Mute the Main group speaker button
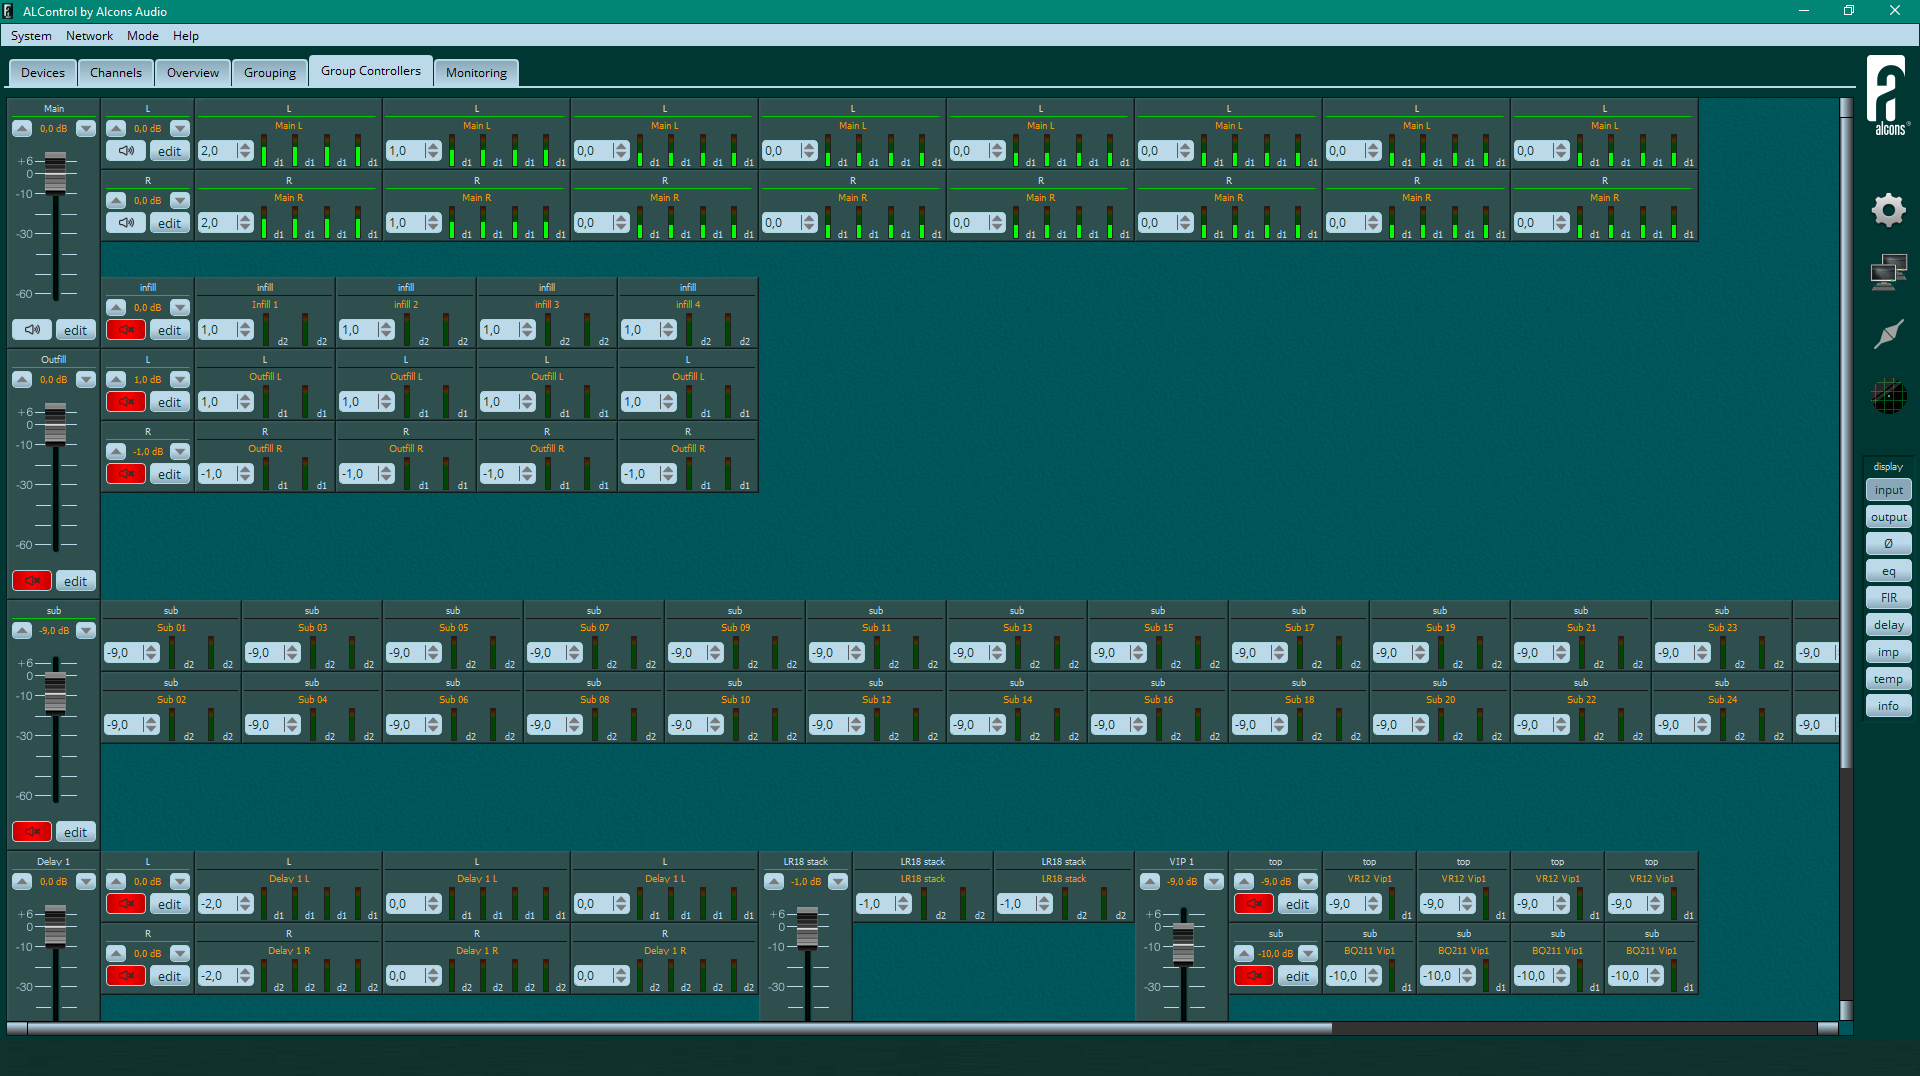Image resolution: width=1920 pixels, height=1076 pixels. click(x=32, y=330)
